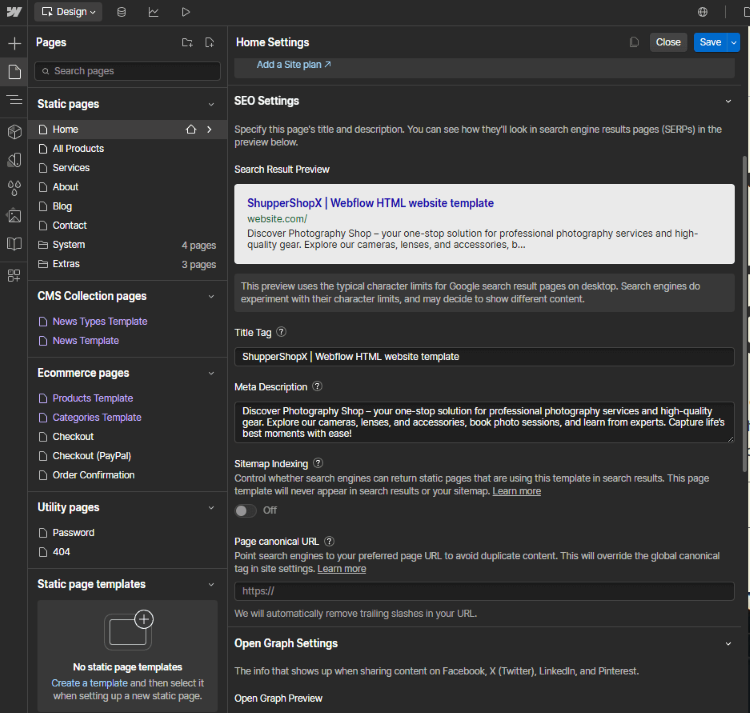Open the Style selectors panel icon
This screenshot has width=750, height=713.
coord(14,160)
